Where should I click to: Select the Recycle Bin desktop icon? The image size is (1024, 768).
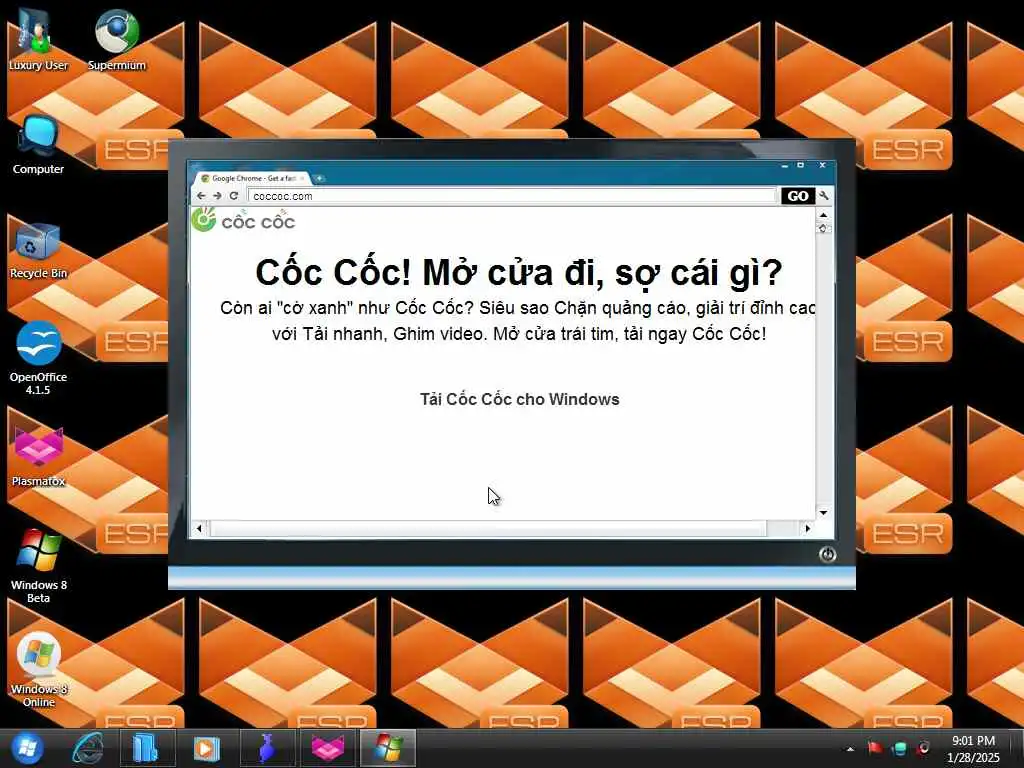[38, 249]
